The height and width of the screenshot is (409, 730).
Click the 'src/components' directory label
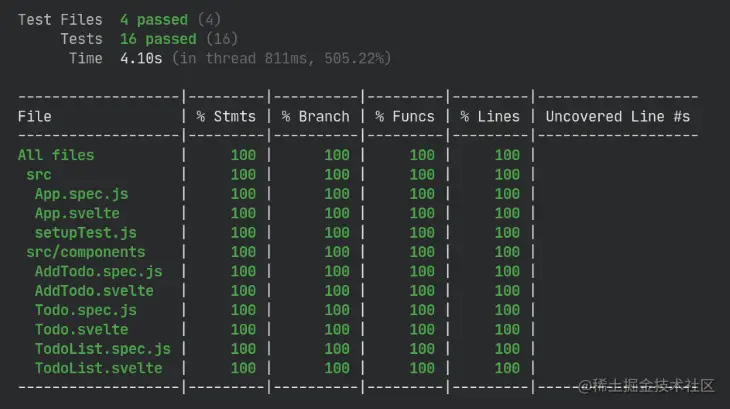pos(86,252)
